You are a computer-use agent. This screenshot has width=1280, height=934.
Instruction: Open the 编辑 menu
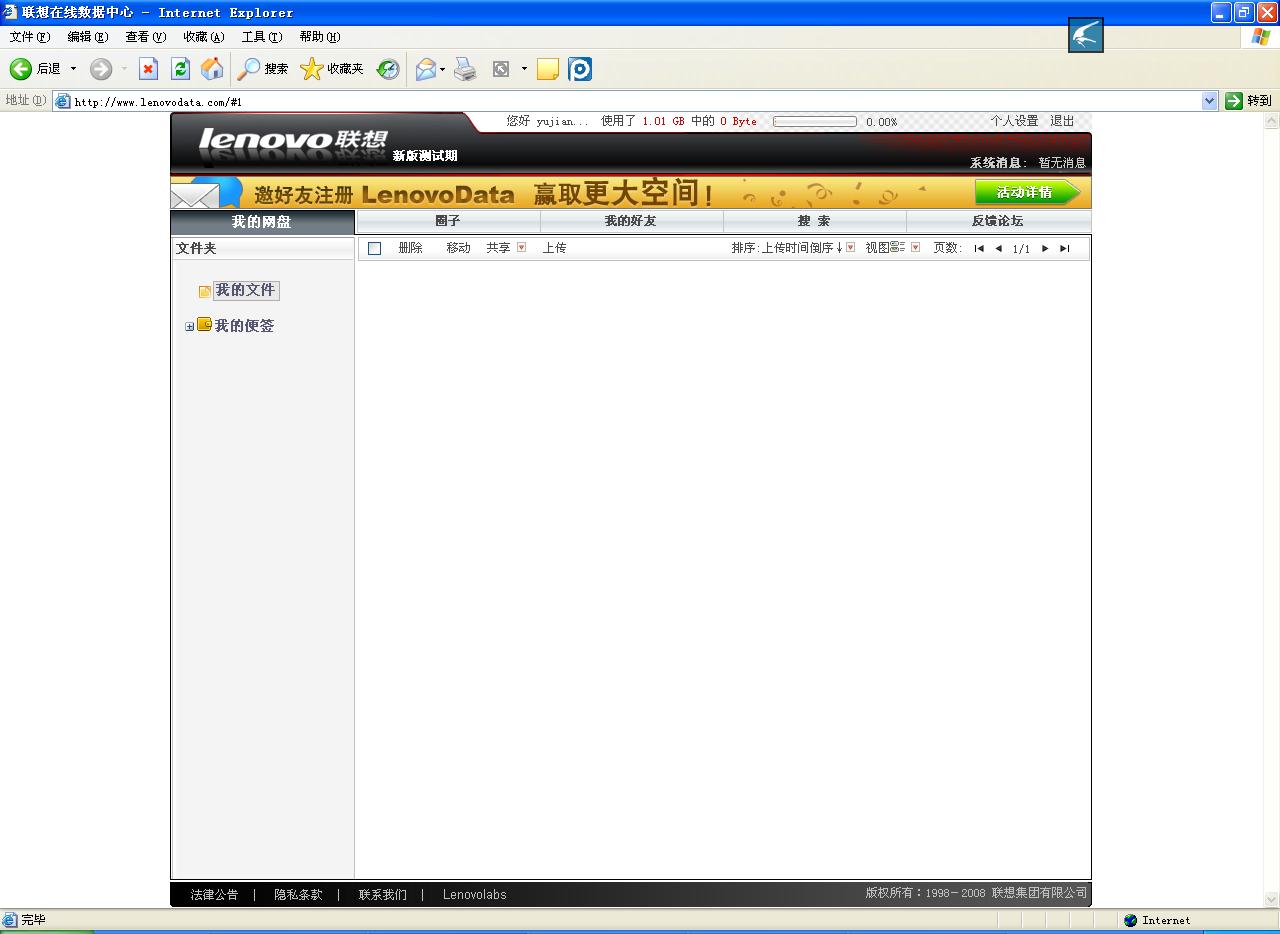point(87,37)
